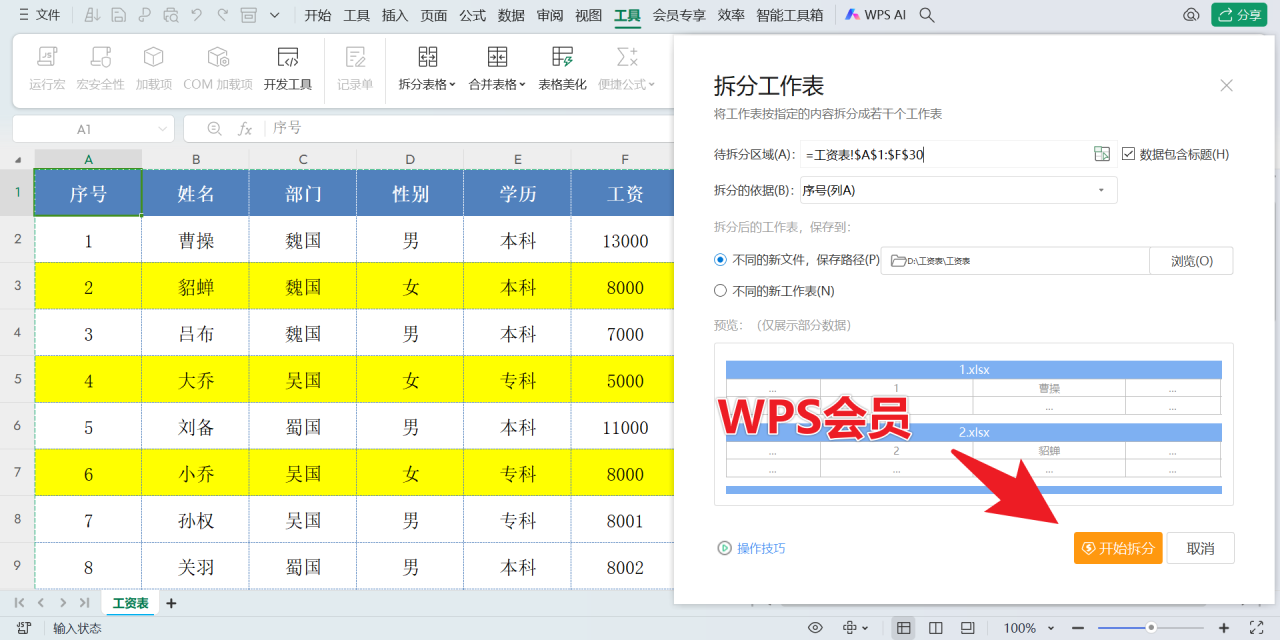Select column C header

pyautogui.click(x=303, y=159)
